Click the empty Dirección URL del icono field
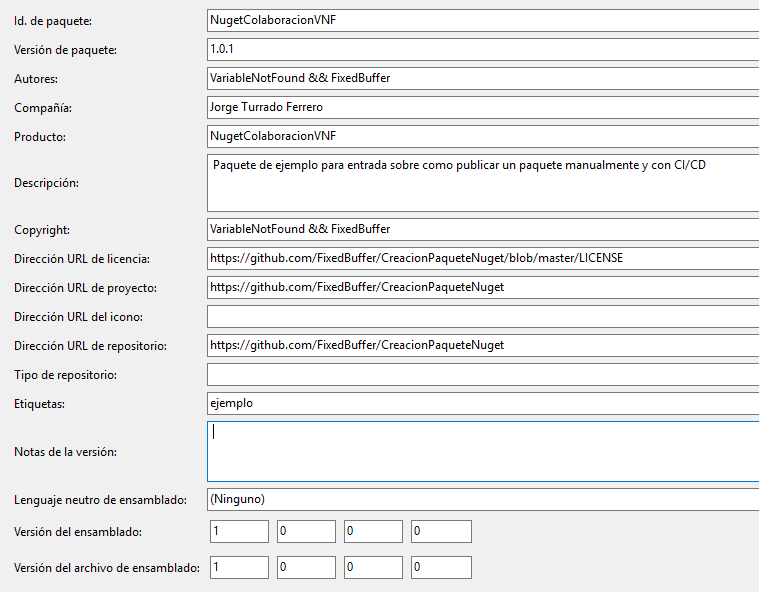Image resolution: width=759 pixels, height=592 pixels. pos(483,317)
